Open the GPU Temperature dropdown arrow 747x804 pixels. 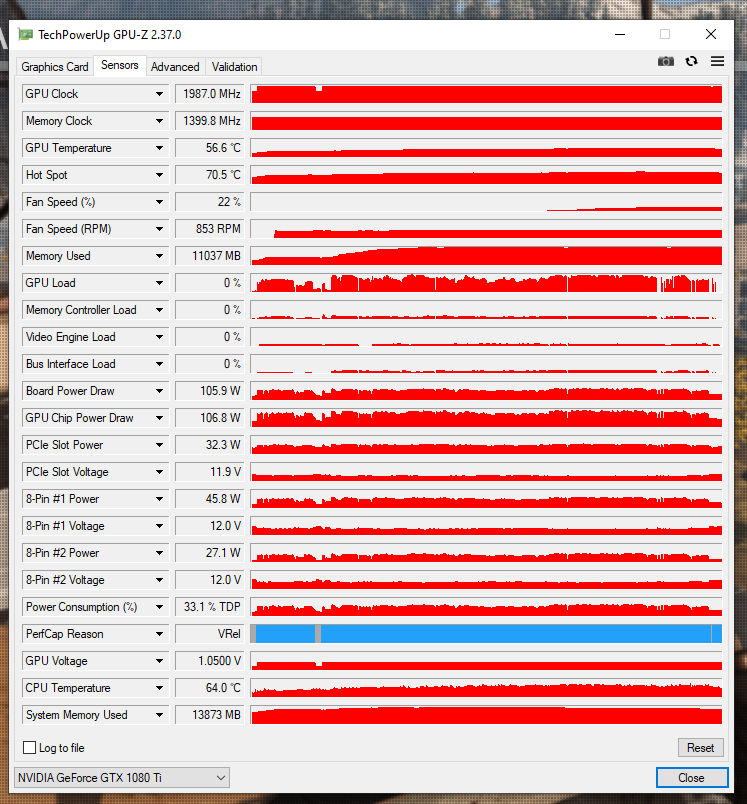[159, 148]
